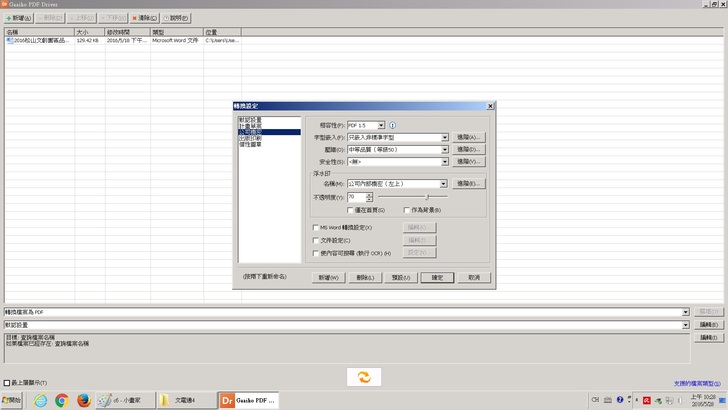The width and height of the screenshot is (728, 410).
Task: Click the 支援的檔案類型 link
Action: pos(698,382)
